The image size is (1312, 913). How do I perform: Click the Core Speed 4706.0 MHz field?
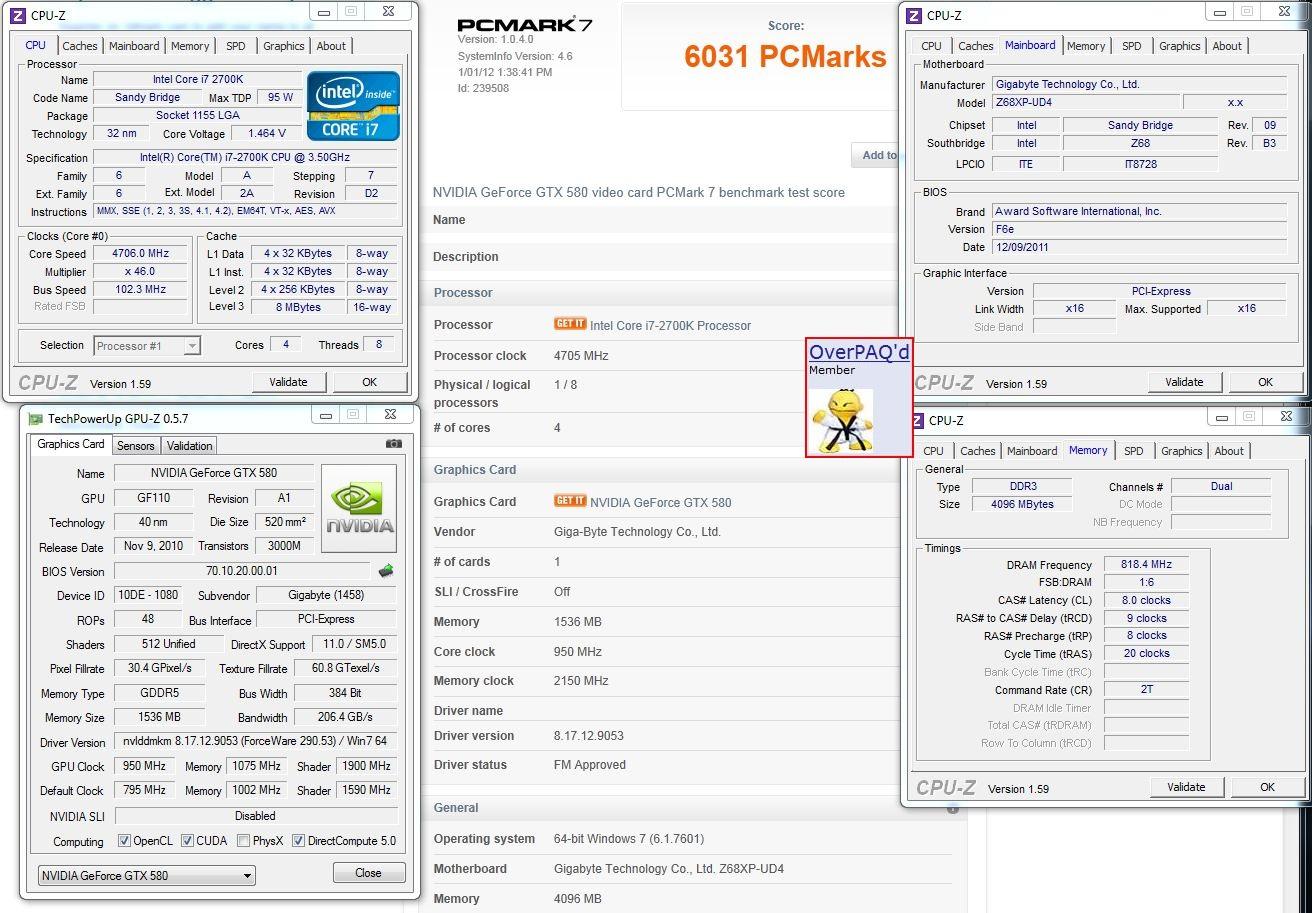pyautogui.click(x=141, y=254)
